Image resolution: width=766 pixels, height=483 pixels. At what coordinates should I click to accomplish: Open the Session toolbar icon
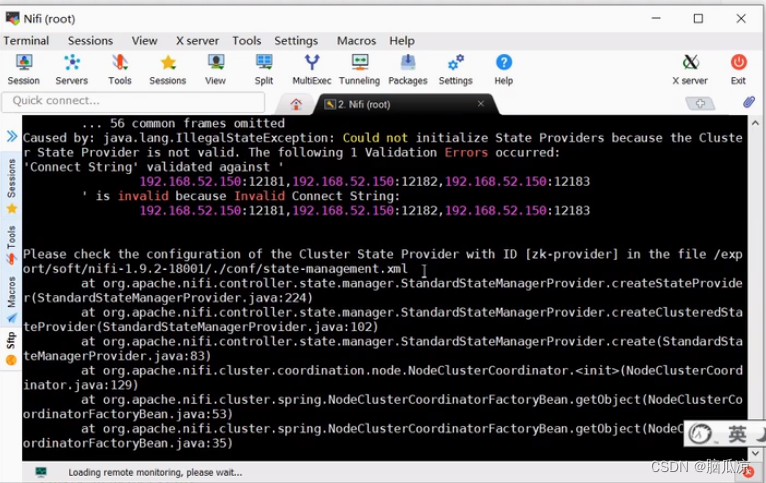23,69
